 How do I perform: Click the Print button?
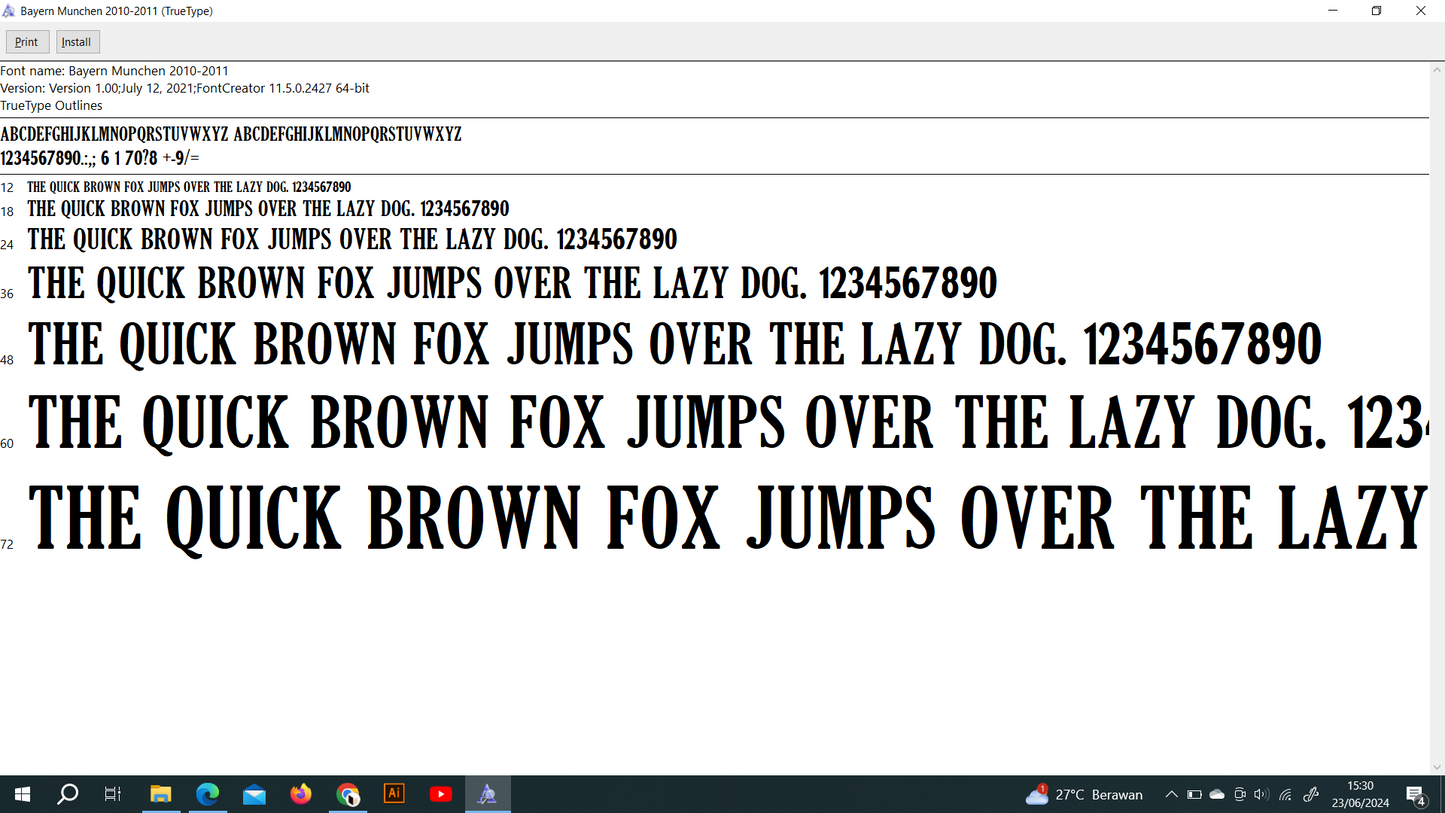[27, 42]
